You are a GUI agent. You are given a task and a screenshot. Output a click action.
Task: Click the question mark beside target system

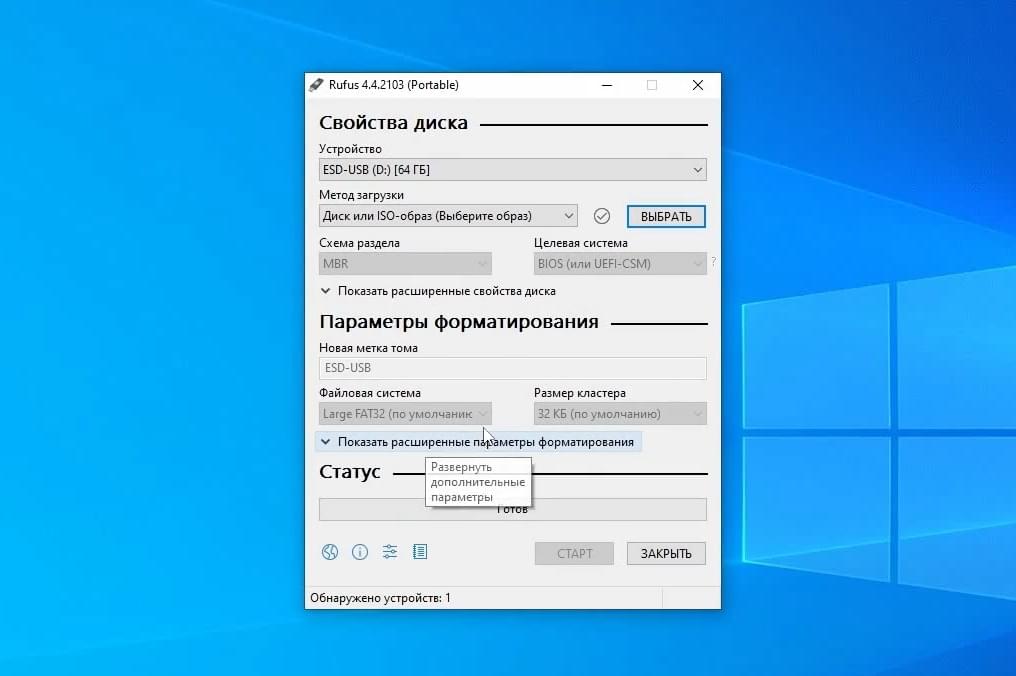[x=713, y=261]
